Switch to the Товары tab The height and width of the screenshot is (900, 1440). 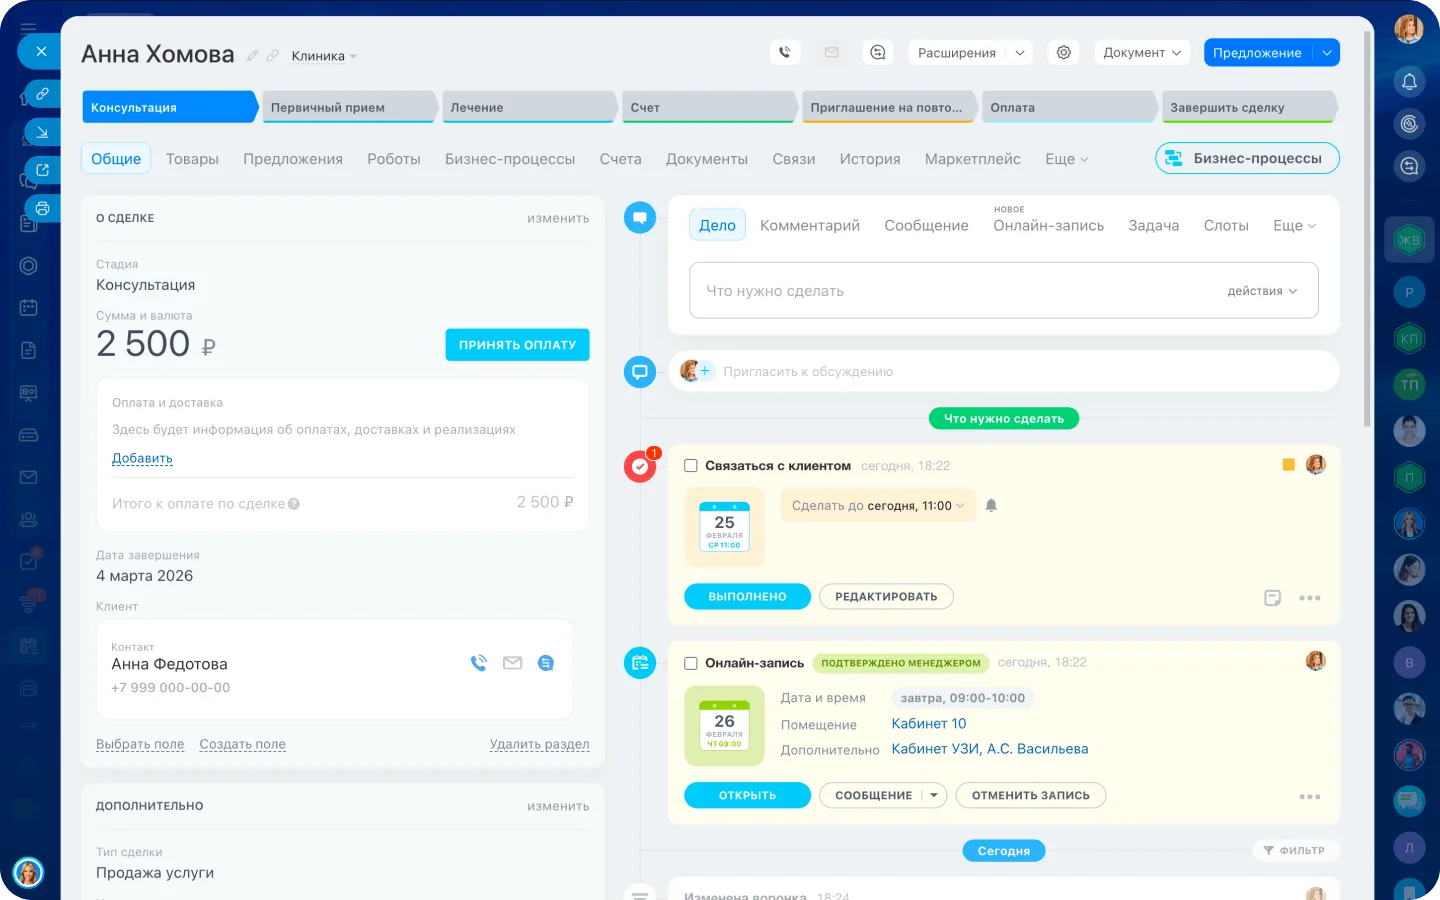(x=192, y=159)
